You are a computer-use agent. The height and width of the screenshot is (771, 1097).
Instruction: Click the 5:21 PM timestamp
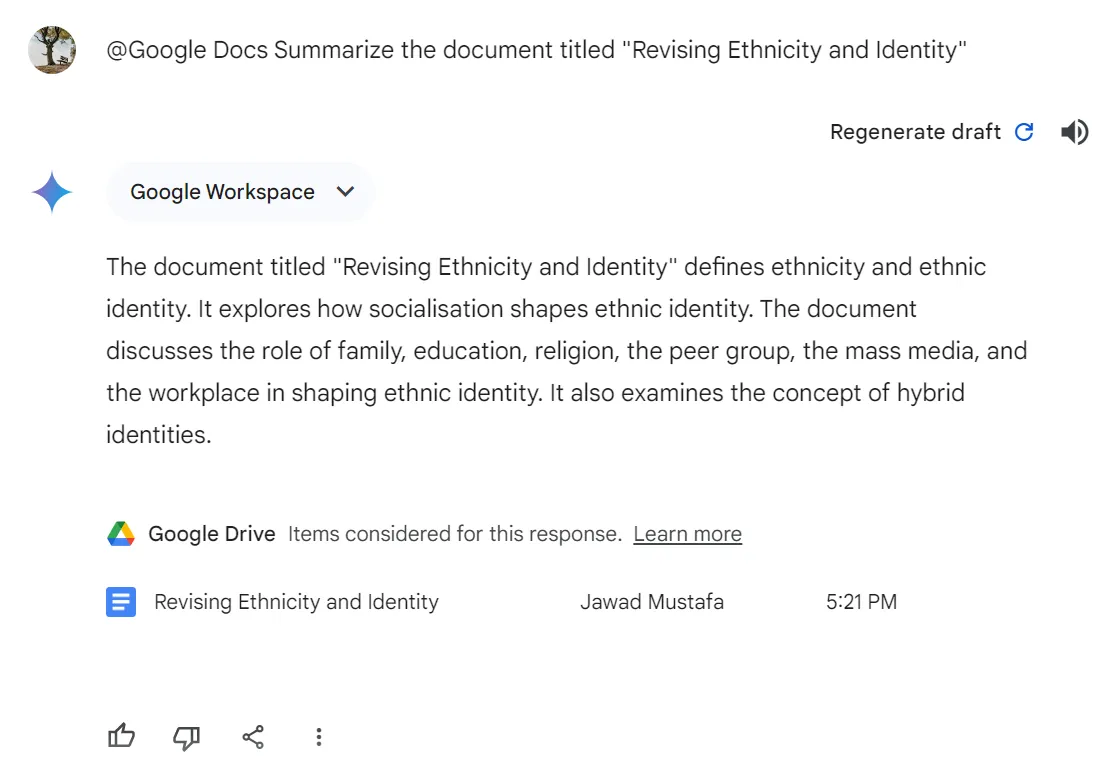(861, 602)
